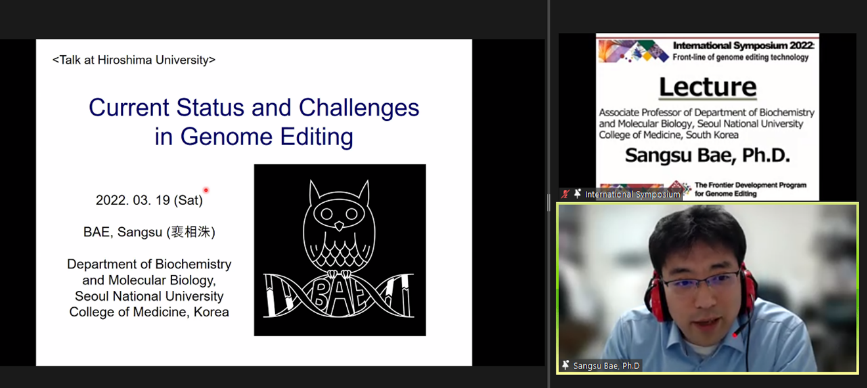
Task: Click pin icon next to Sangsu Bae name
Action: pos(566,365)
